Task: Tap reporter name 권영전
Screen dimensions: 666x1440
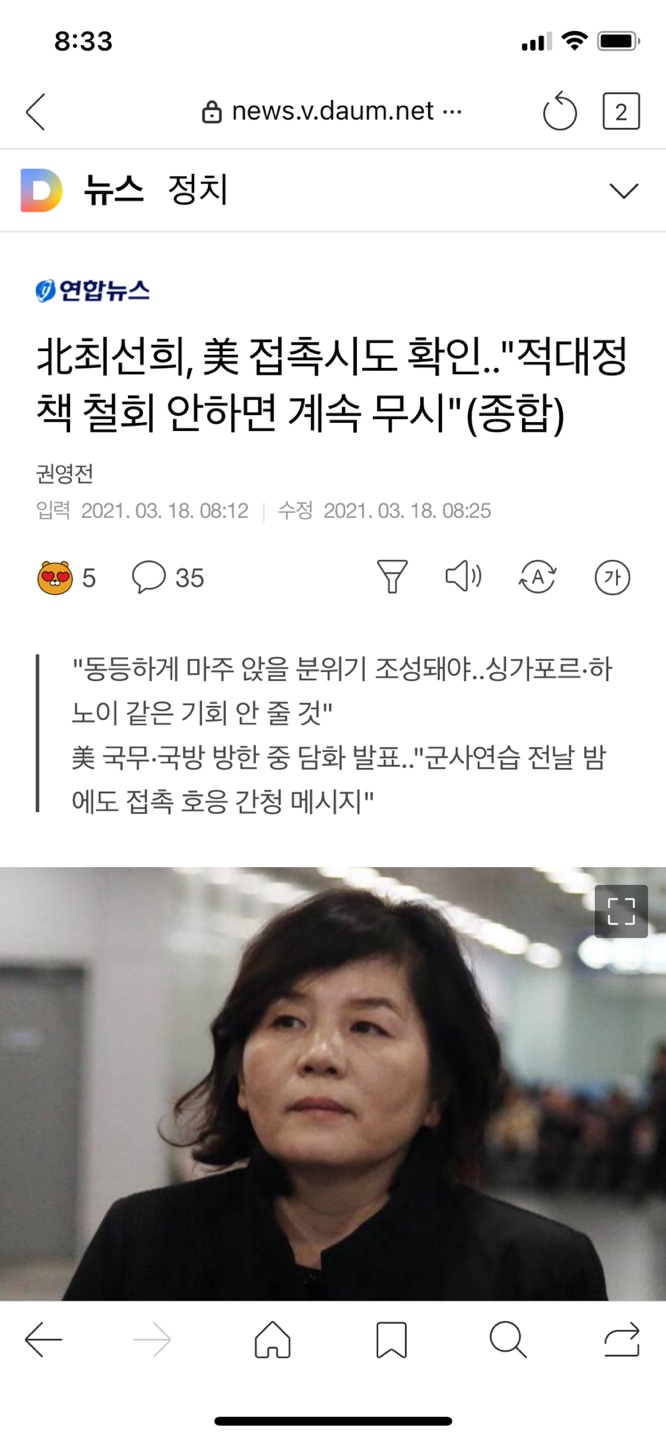Action: (x=64, y=474)
